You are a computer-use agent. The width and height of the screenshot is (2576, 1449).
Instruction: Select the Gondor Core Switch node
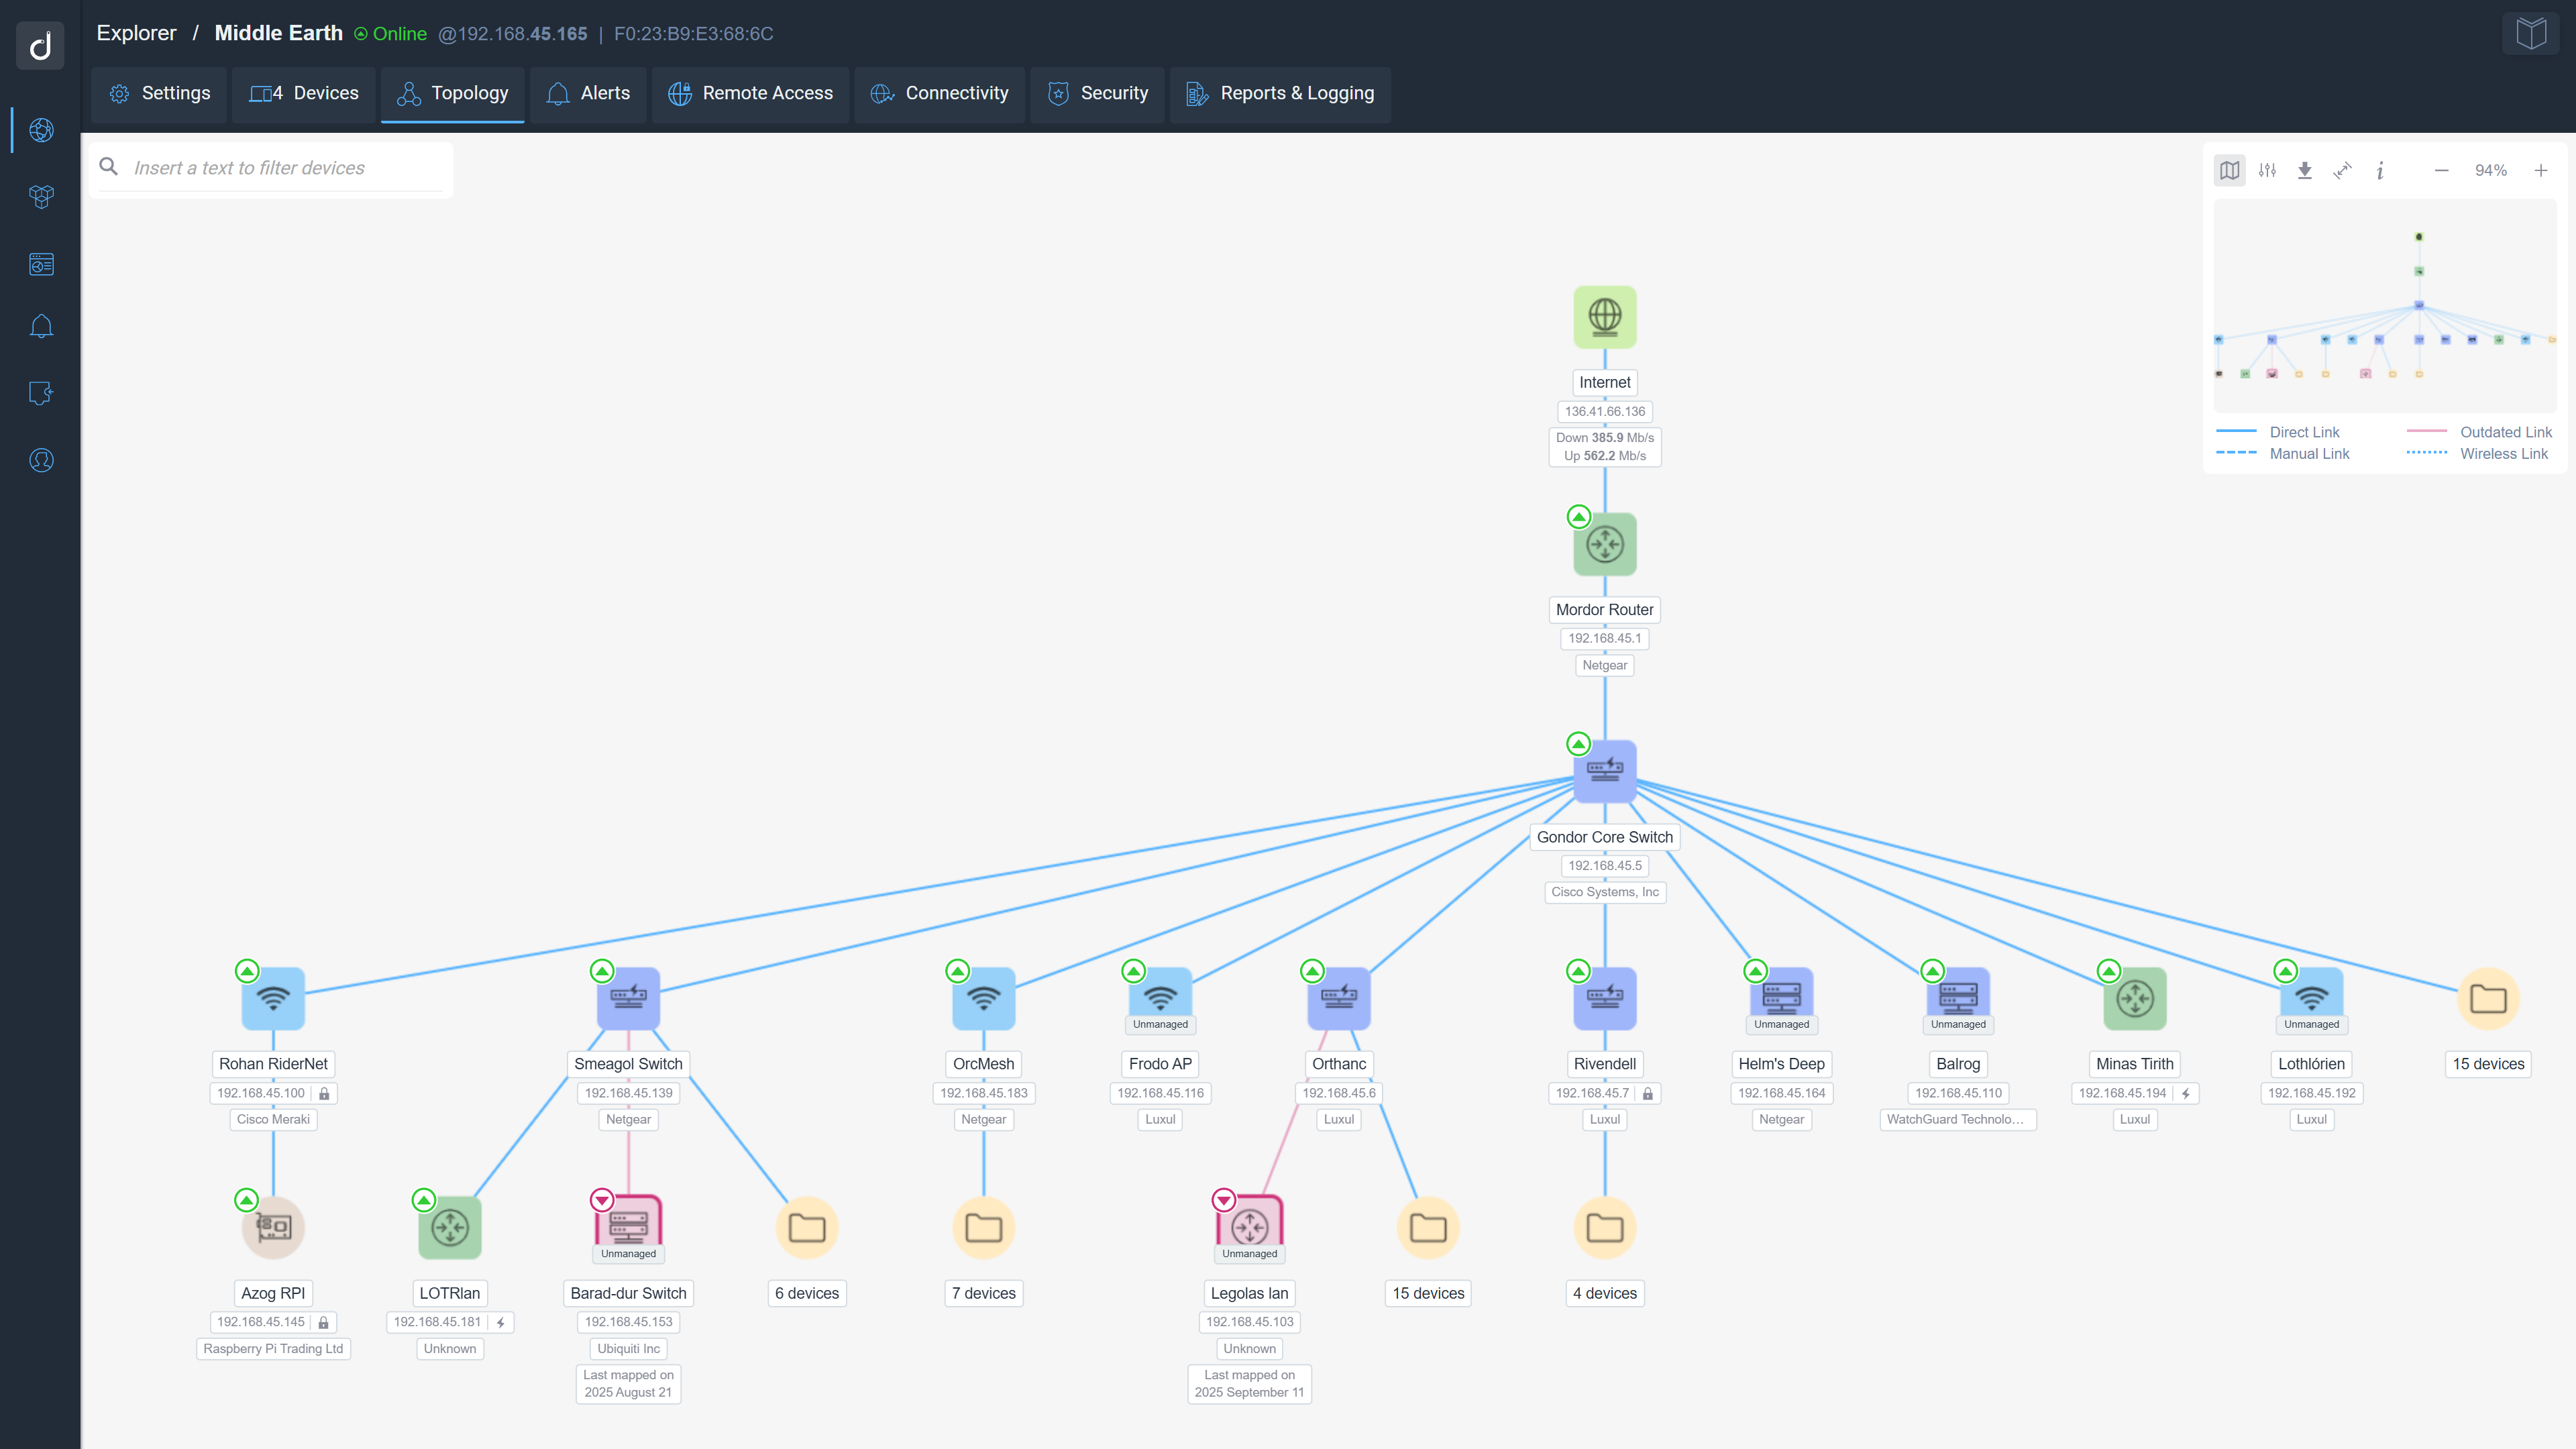pos(1604,771)
